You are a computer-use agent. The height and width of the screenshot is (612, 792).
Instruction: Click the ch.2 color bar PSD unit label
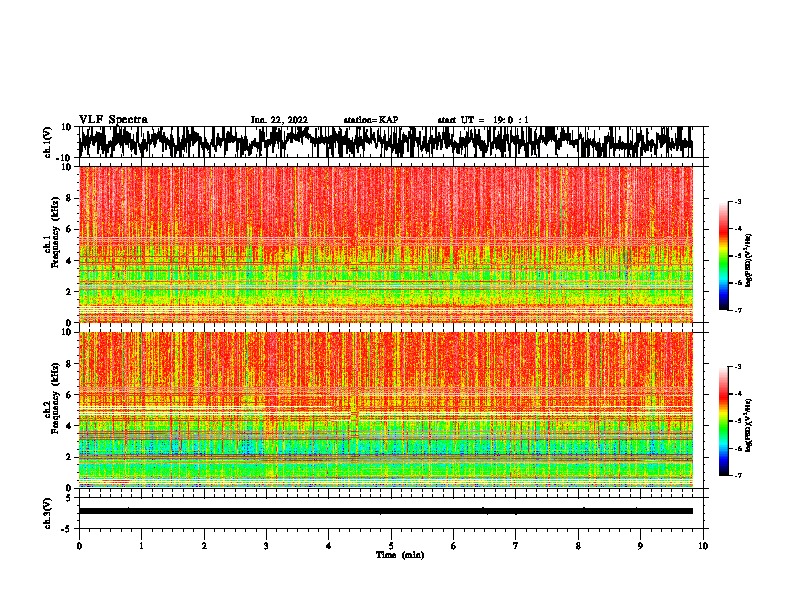point(749,425)
